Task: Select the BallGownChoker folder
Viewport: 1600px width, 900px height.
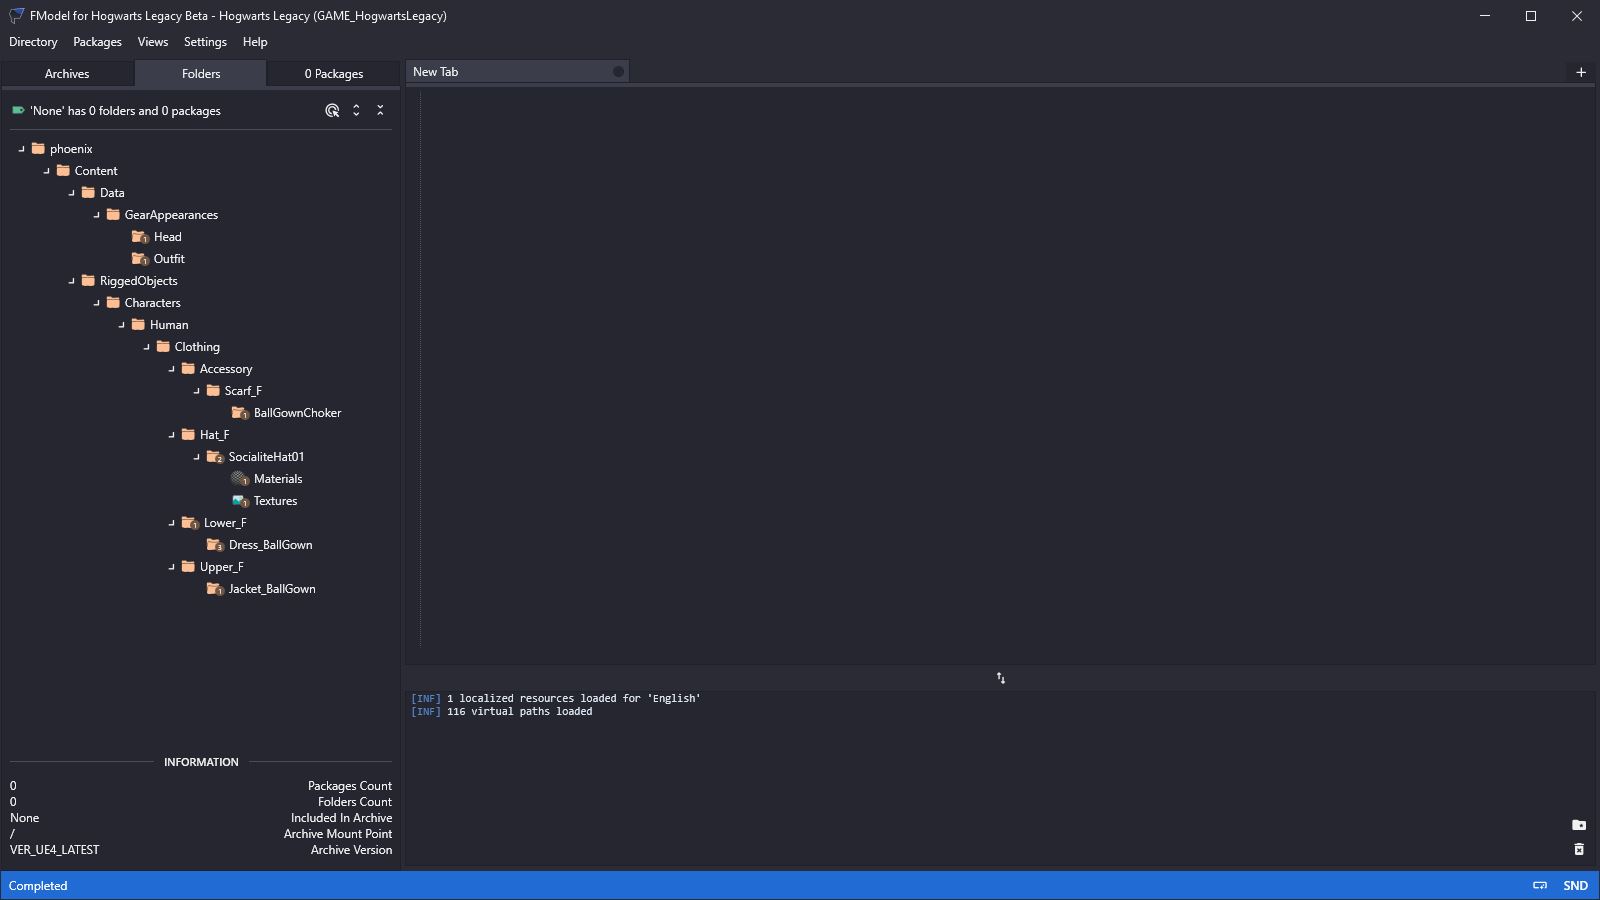Action: pos(297,413)
